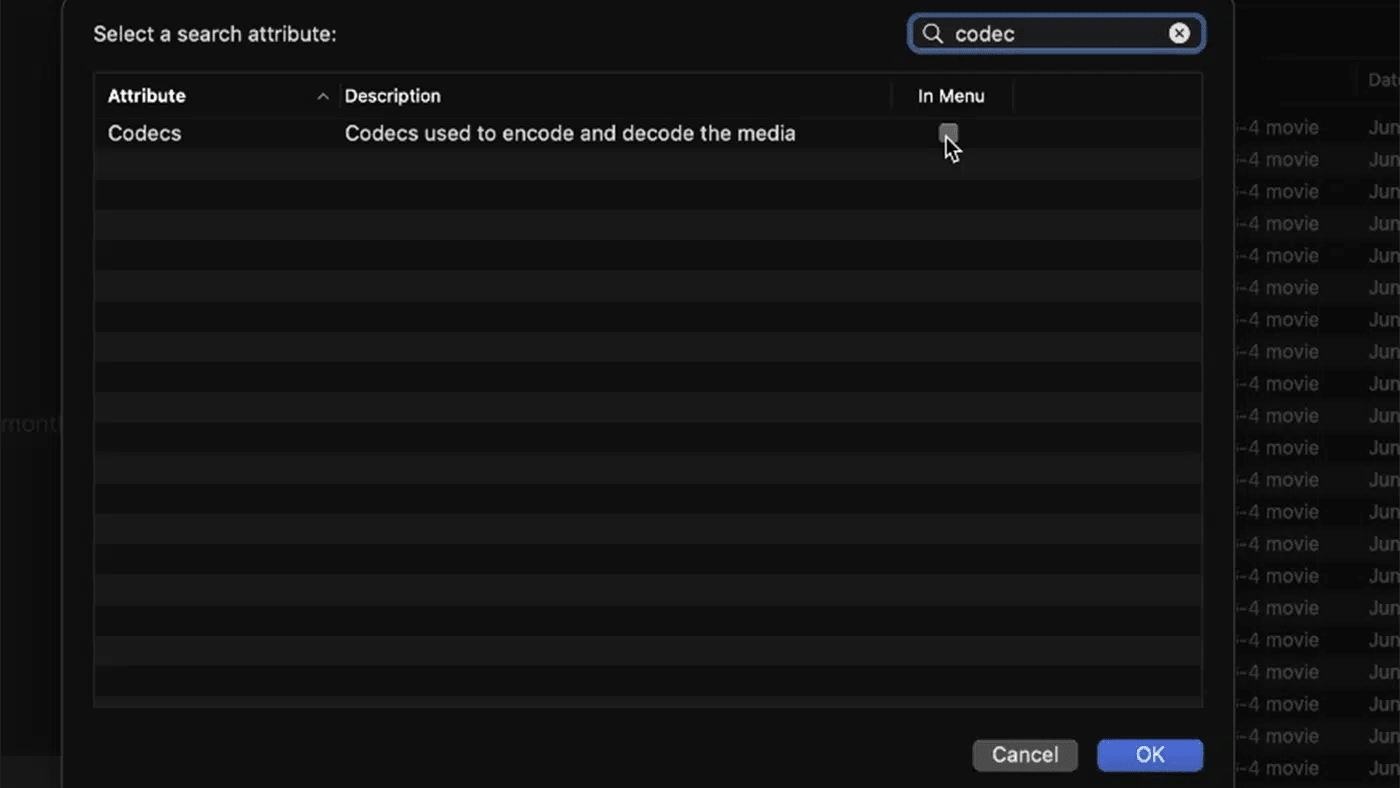Click the sort chevron on the Attribute column

click(323, 96)
